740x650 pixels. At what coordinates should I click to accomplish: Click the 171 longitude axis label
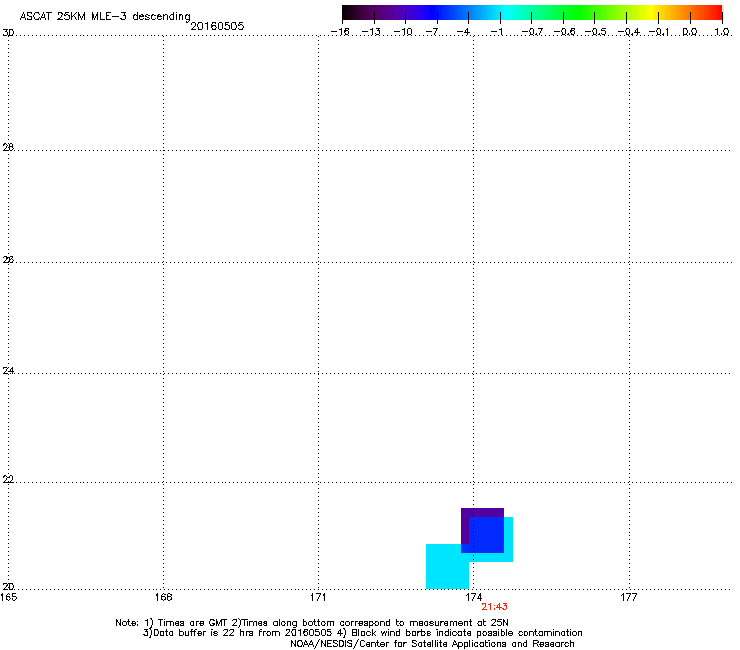tap(318, 597)
